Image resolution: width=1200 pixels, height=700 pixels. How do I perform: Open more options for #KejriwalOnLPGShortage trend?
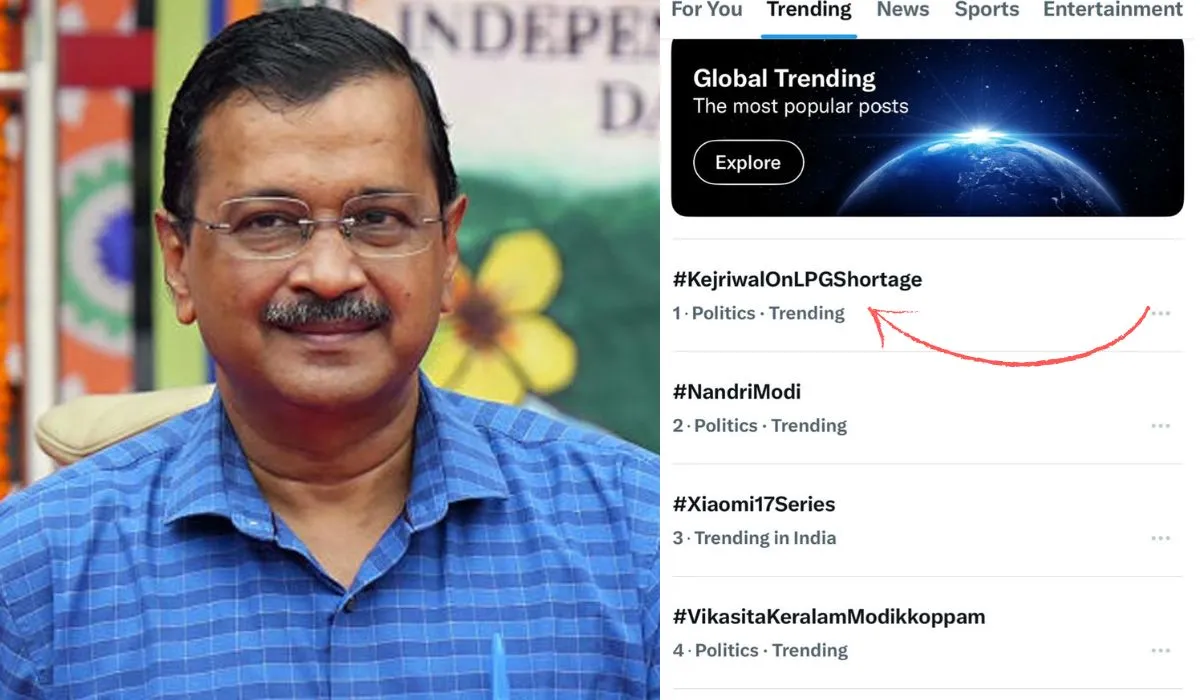click(1161, 312)
